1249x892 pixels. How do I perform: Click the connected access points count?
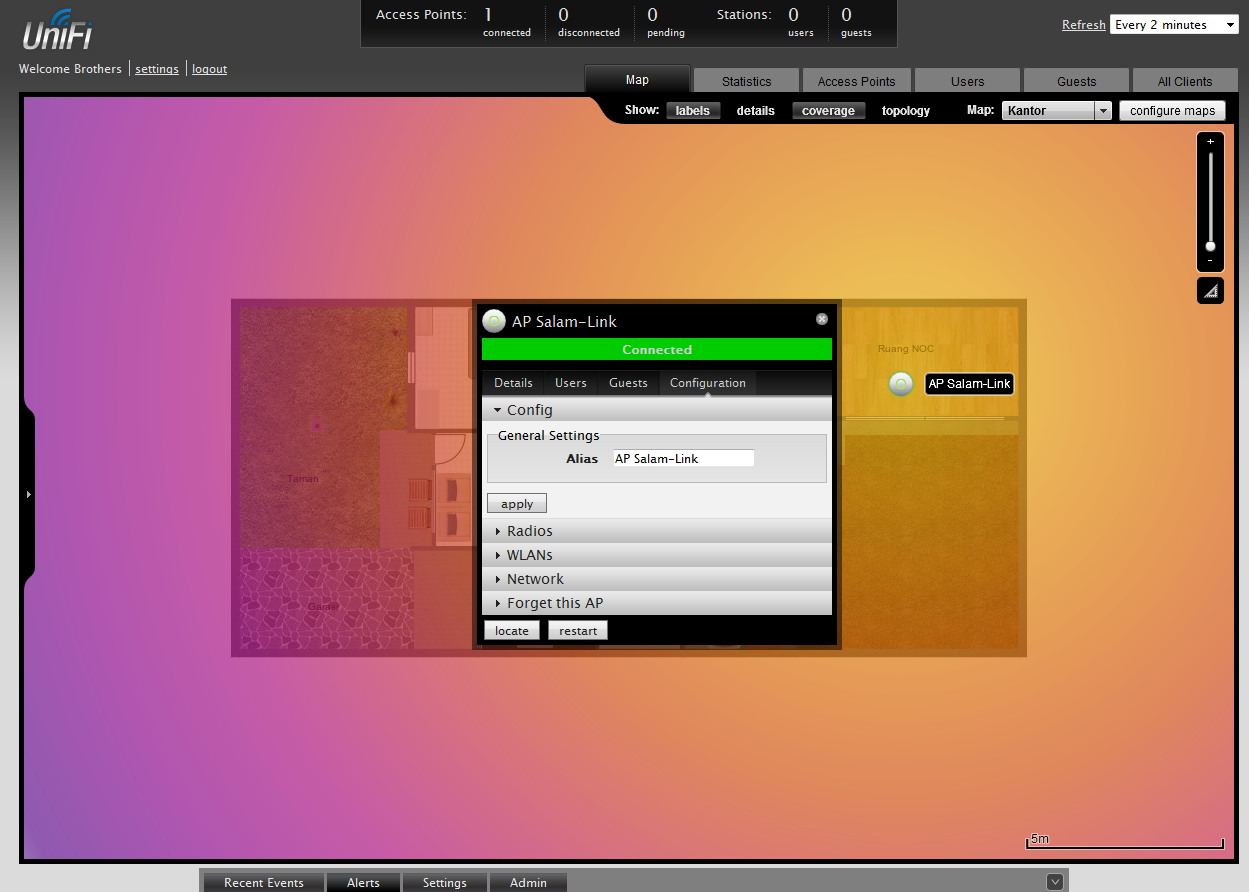click(507, 22)
